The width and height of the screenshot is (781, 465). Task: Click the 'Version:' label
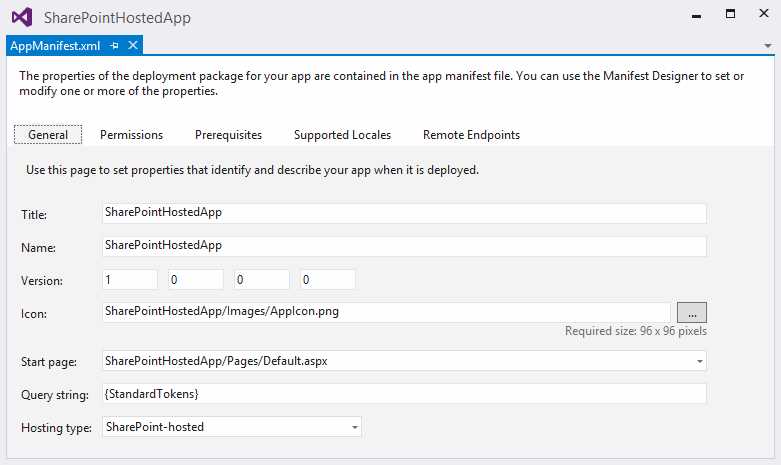pyautogui.click(x=42, y=281)
